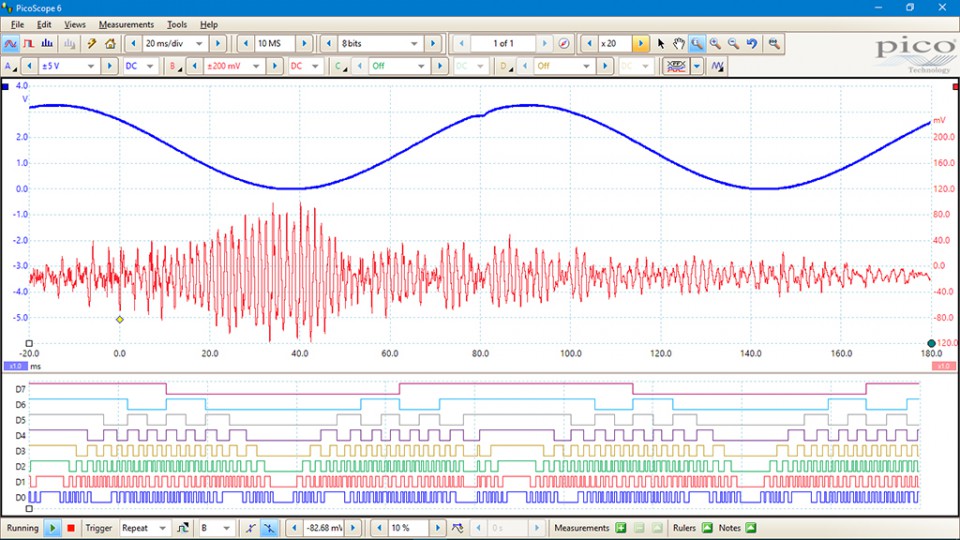Add a measurement with green plus
This screenshot has height=540, width=960.
621,528
